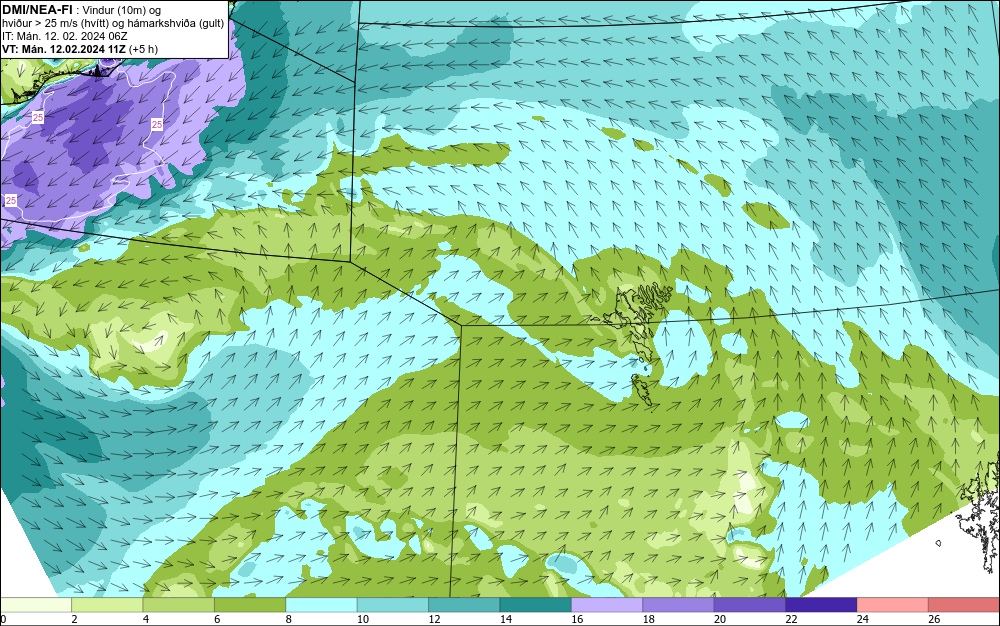Click the 24–26 m/s pink legend swatch
This screenshot has width=1000, height=626.
point(893,605)
